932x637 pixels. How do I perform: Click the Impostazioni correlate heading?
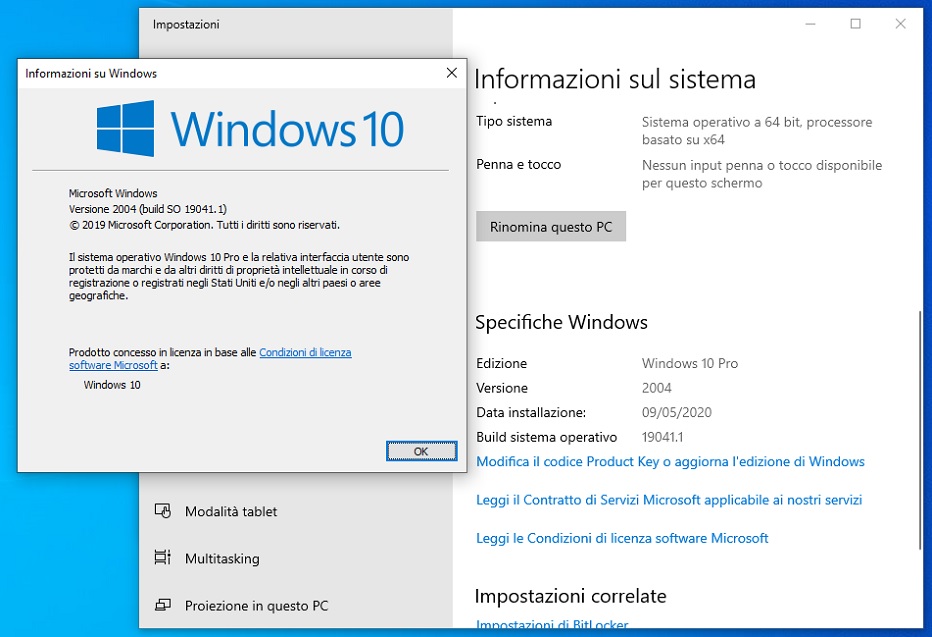pos(570,596)
